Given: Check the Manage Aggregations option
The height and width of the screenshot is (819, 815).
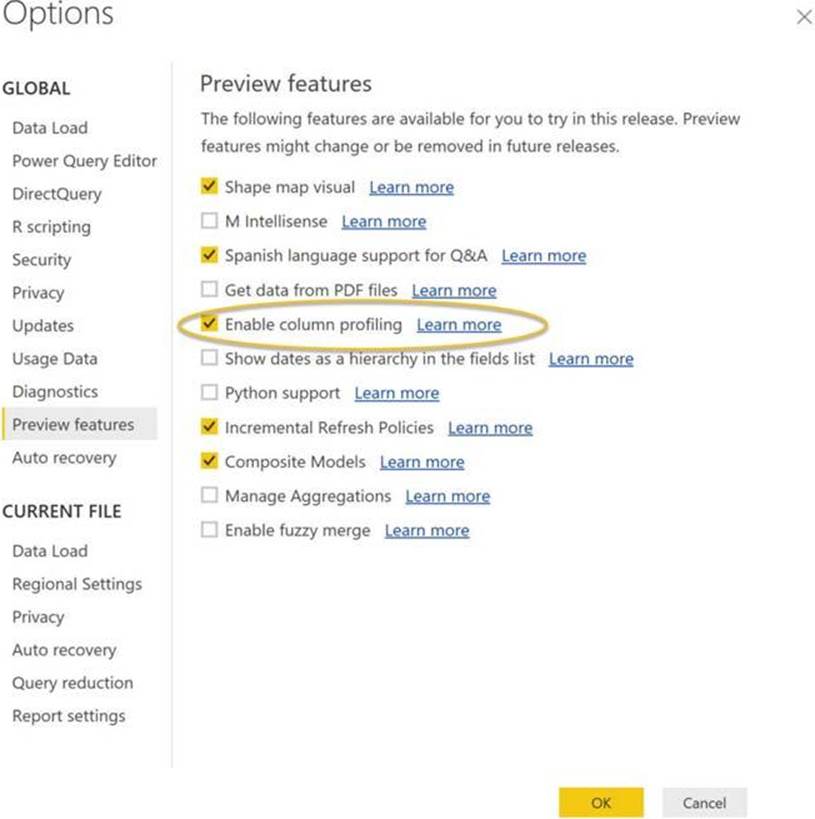Looking at the screenshot, I should (209, 496).
